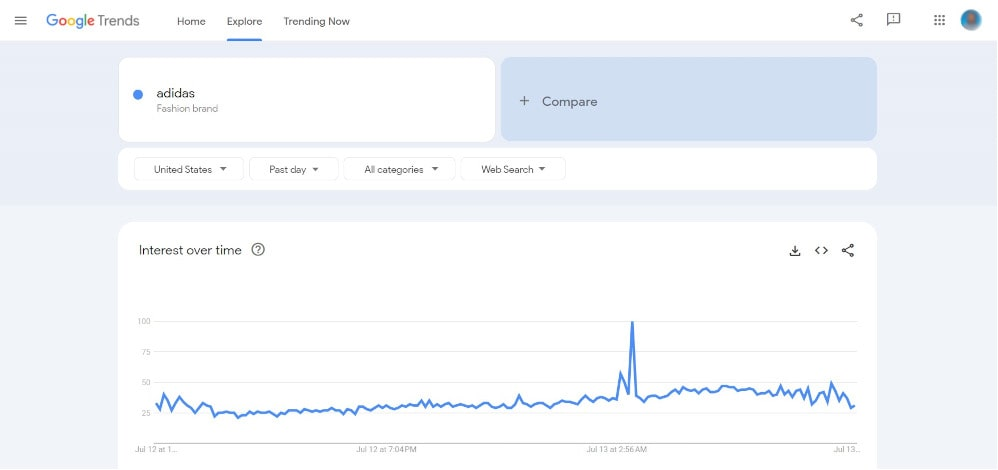Expand the United States region dropdown
The image size is (998, 470).
[189, 169]
